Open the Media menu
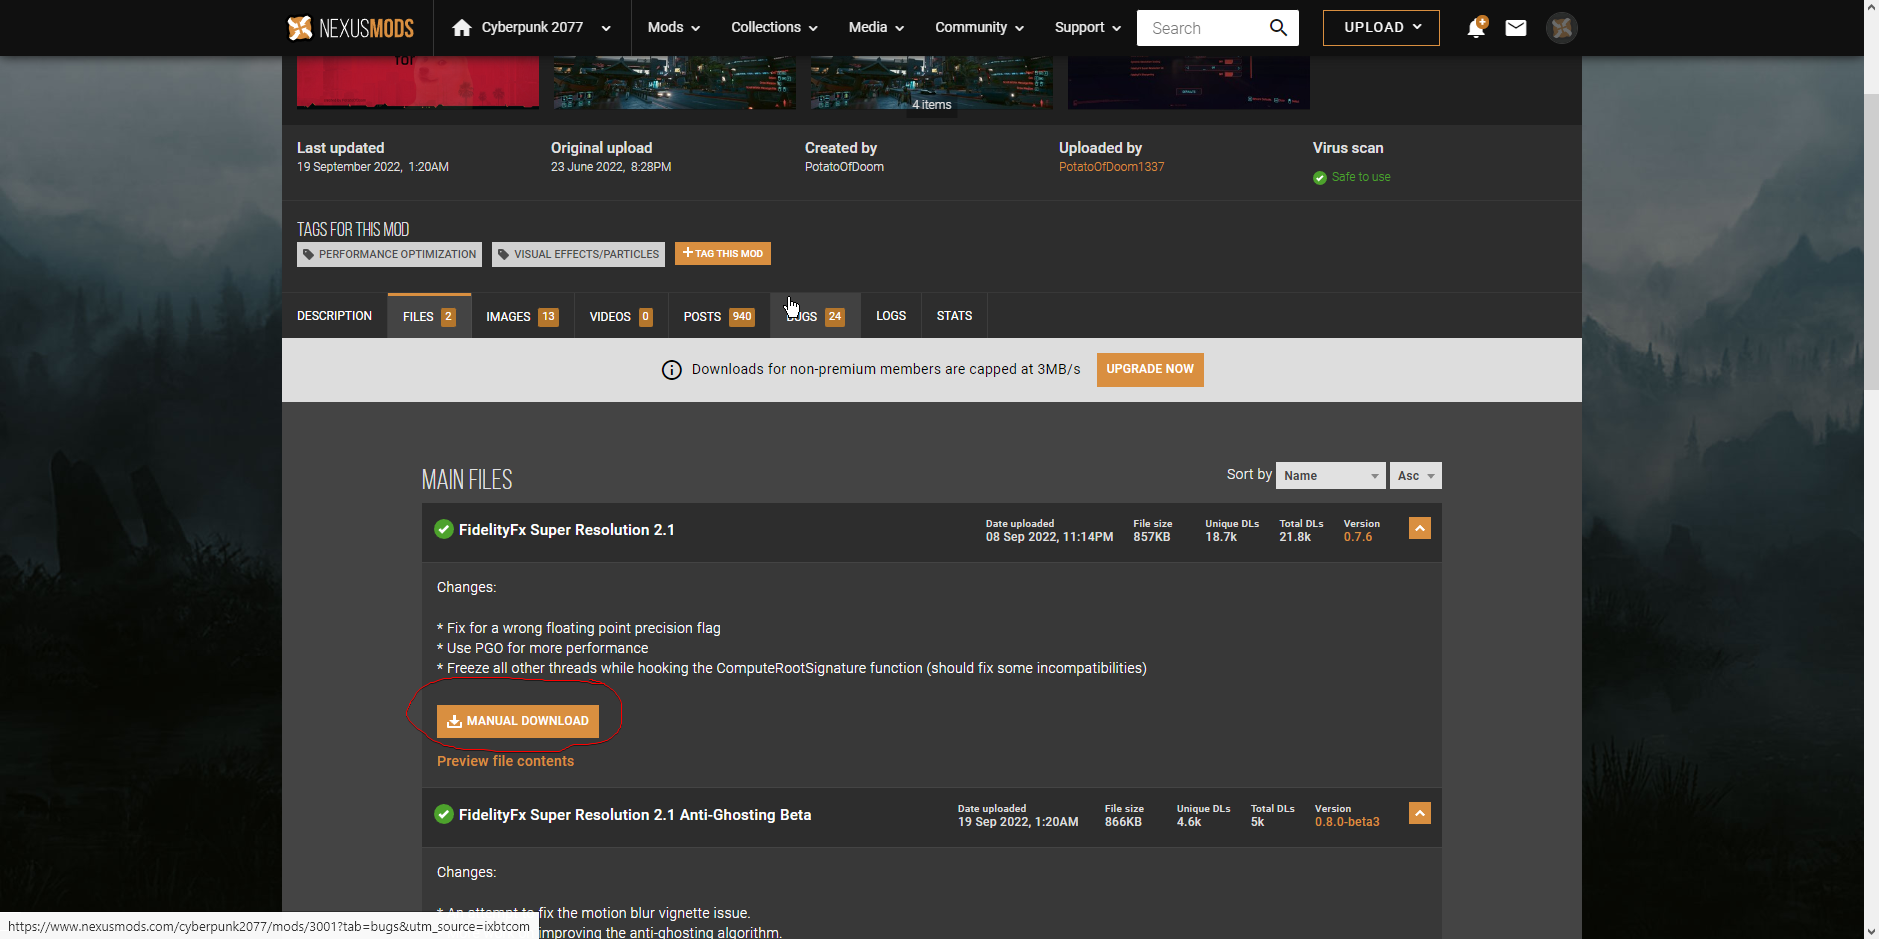Screen dimensions: 1879x939 876,28
